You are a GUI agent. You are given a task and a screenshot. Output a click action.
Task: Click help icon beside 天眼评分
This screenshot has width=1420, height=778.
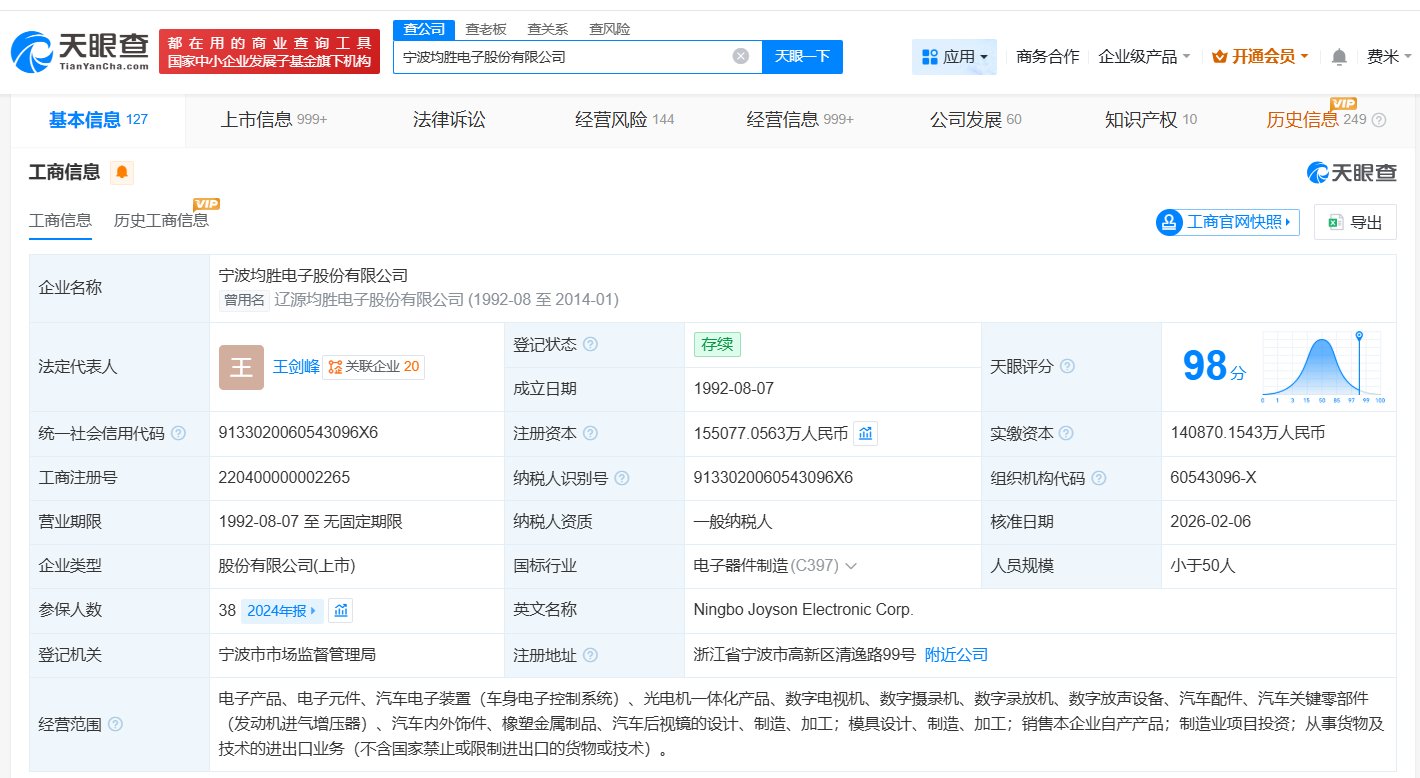click(x=1067, y=367)
